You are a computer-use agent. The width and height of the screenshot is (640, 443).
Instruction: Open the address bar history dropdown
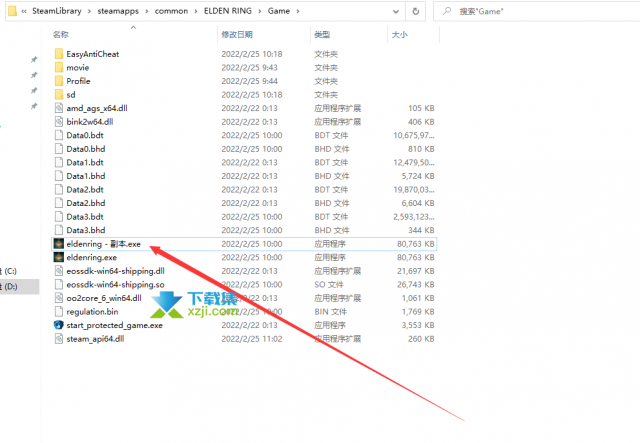396,11
